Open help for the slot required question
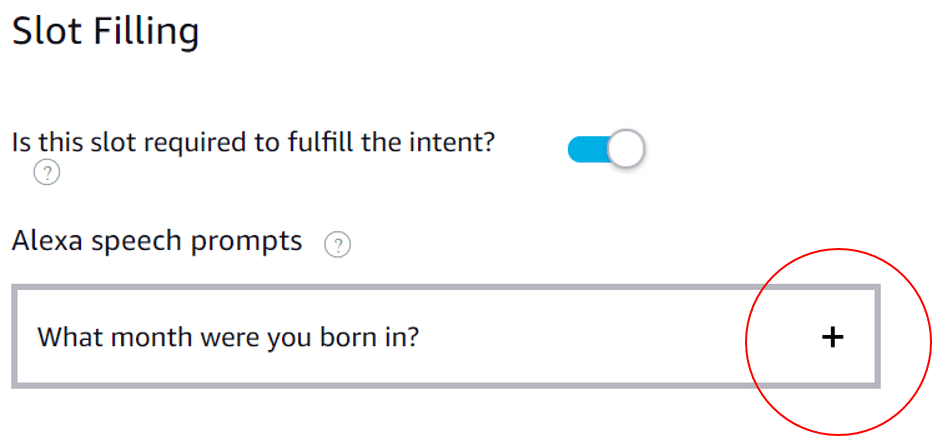Image resolution: width=932 pixels, height=436 pixels. 46,173
